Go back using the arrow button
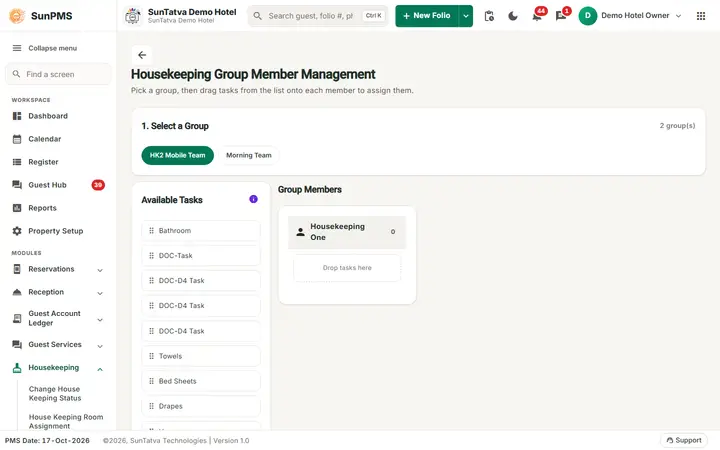Viewport: 720px width, 450px height. pyautogui.click(x=142, y=55)
